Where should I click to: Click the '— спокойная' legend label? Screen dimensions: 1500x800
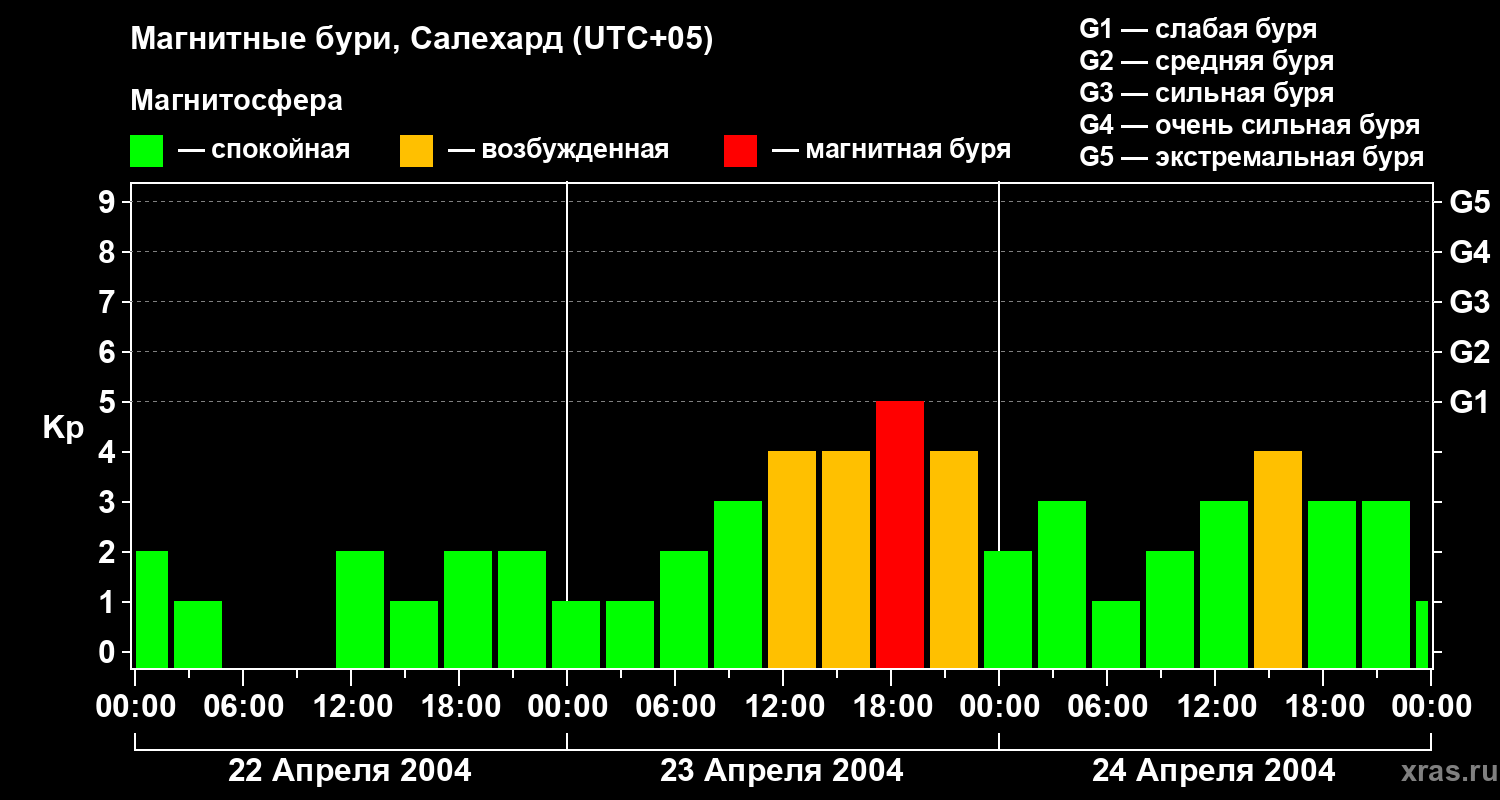click(x=264, y=151)
